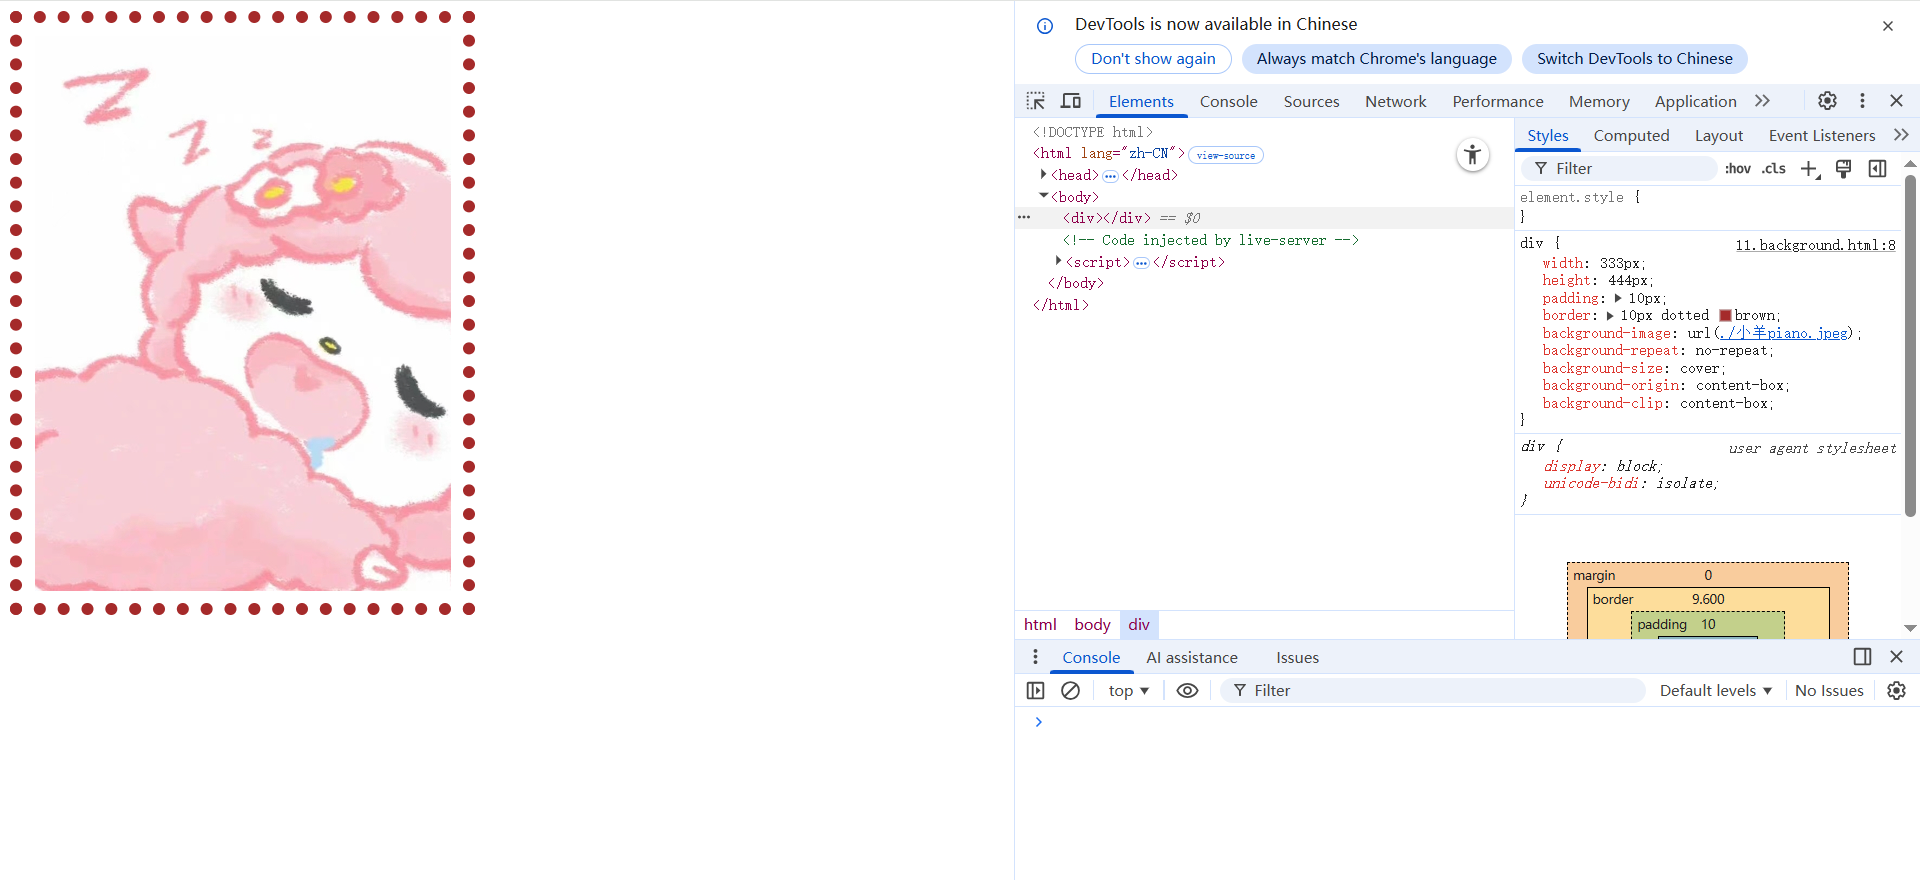Close the console drawer

tap(1896, 657)
